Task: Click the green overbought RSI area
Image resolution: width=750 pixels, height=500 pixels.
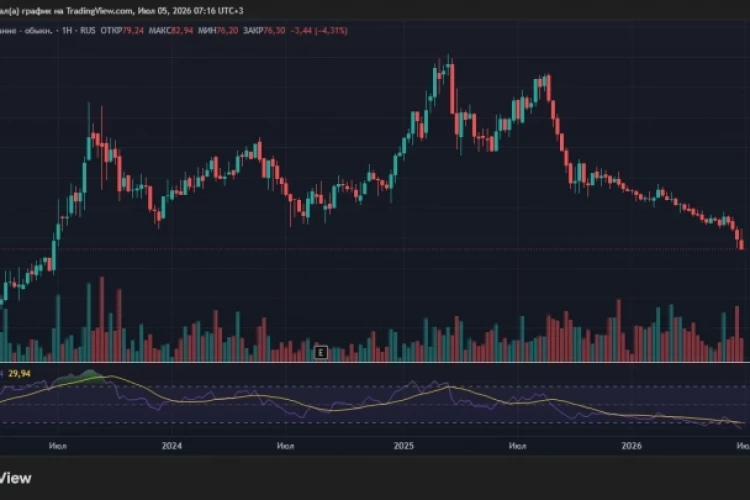Action: pos(79,378)
